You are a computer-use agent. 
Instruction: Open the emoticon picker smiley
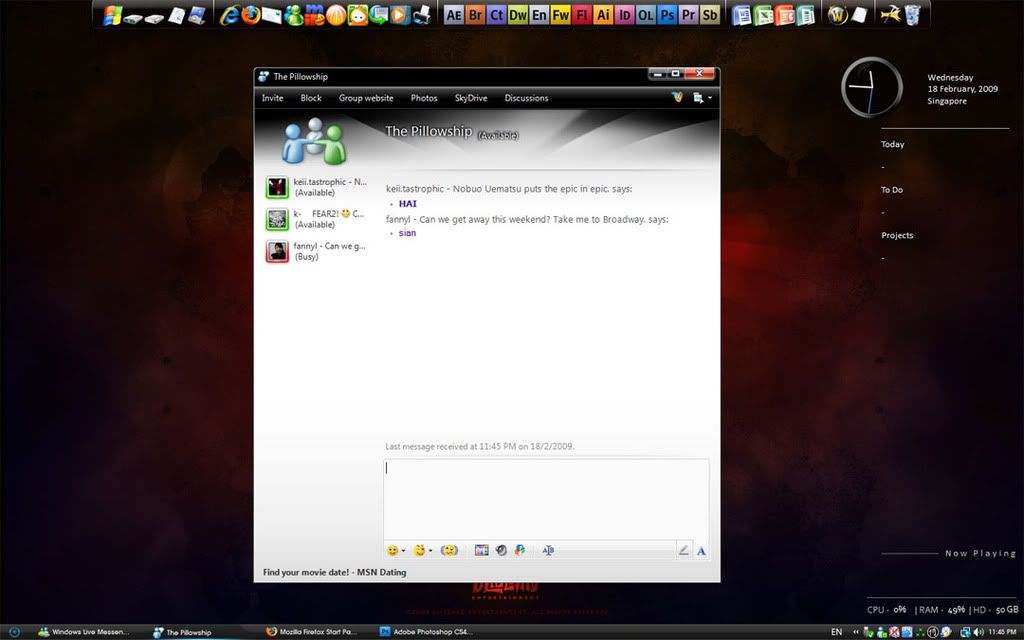tap(392, 551)
